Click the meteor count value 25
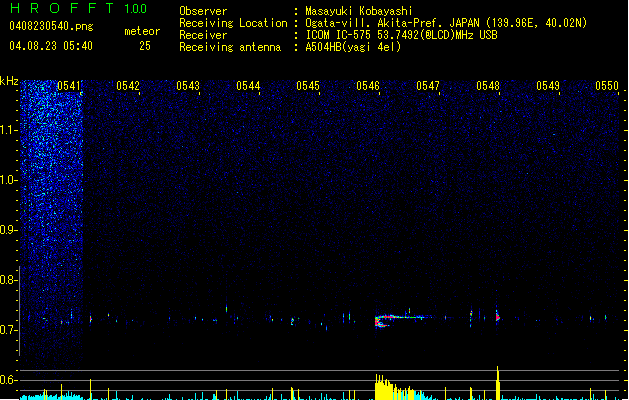 pos(145,46)
